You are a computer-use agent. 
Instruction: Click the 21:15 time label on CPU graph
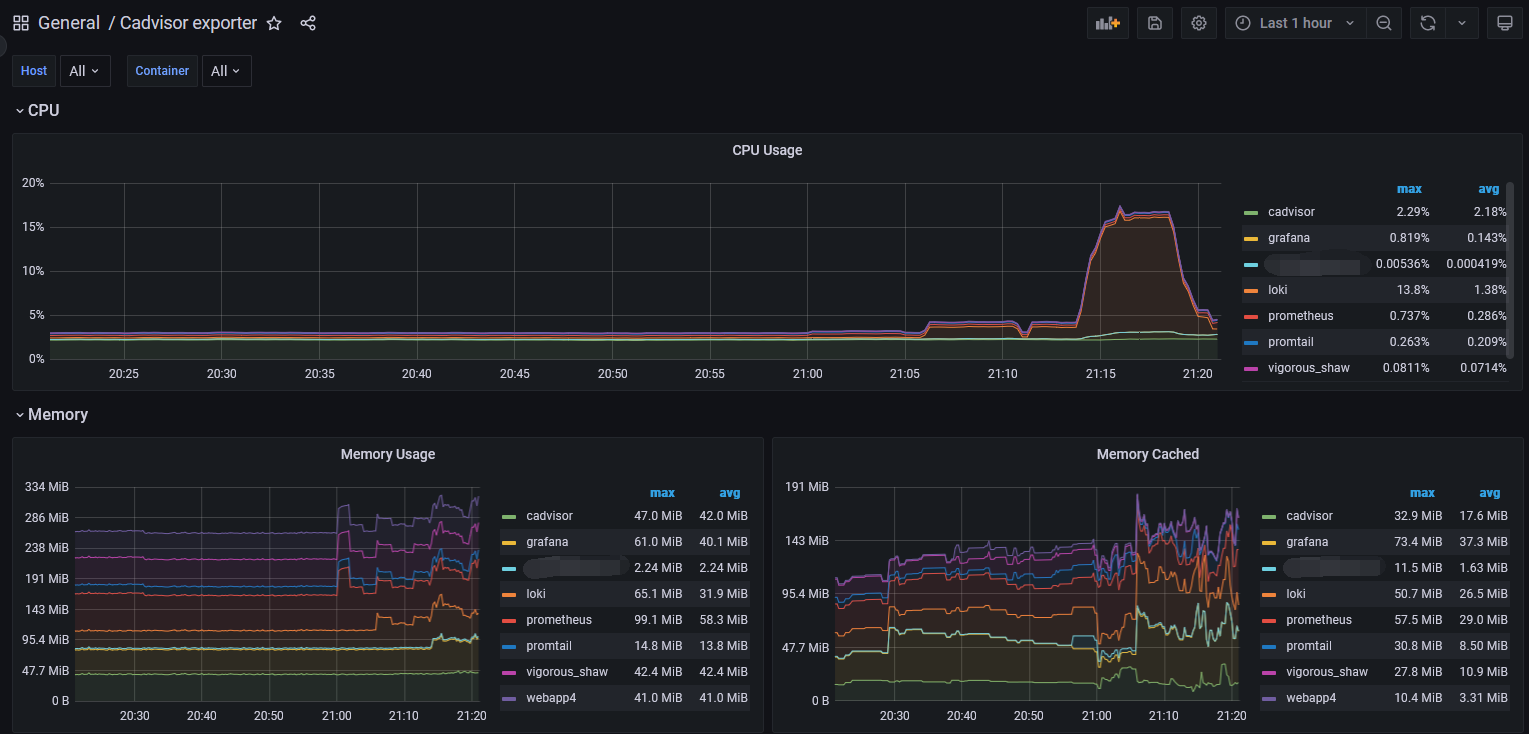(x=1100, y=373)
